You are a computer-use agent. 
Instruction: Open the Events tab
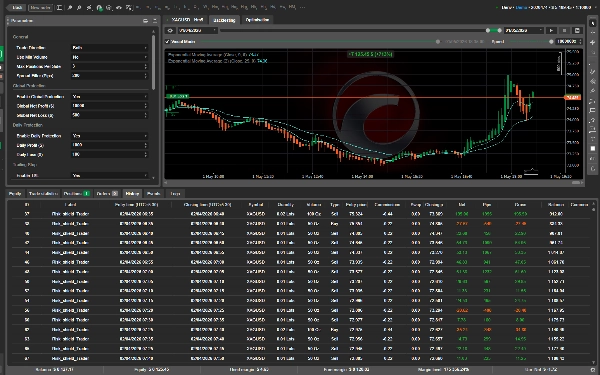click(x=153, y=194)
